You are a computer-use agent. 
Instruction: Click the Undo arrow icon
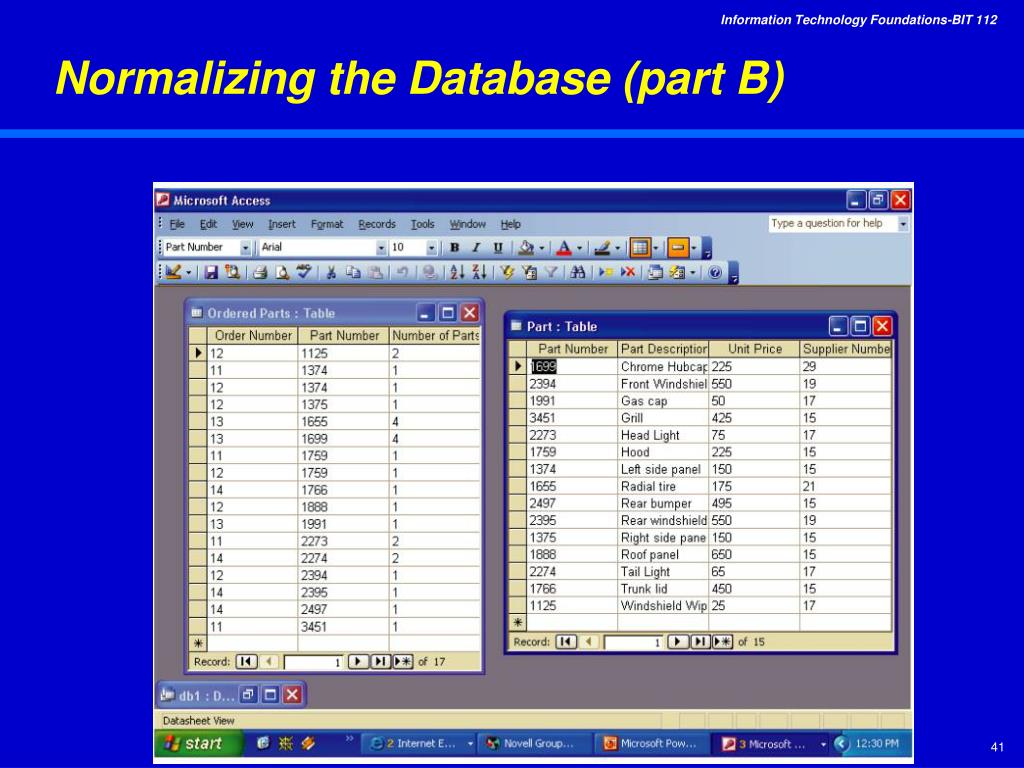pos(402,272)
